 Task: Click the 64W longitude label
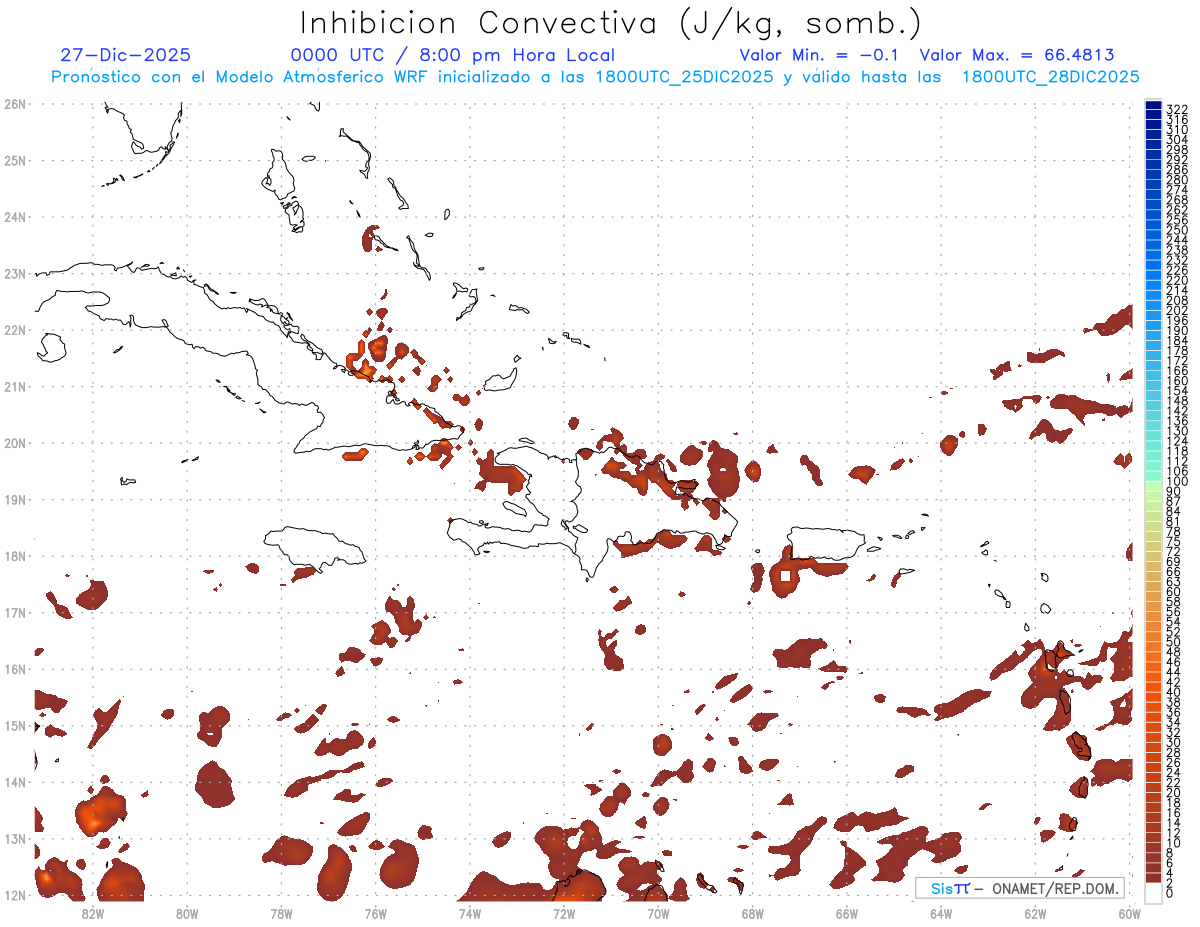[941, 913]
